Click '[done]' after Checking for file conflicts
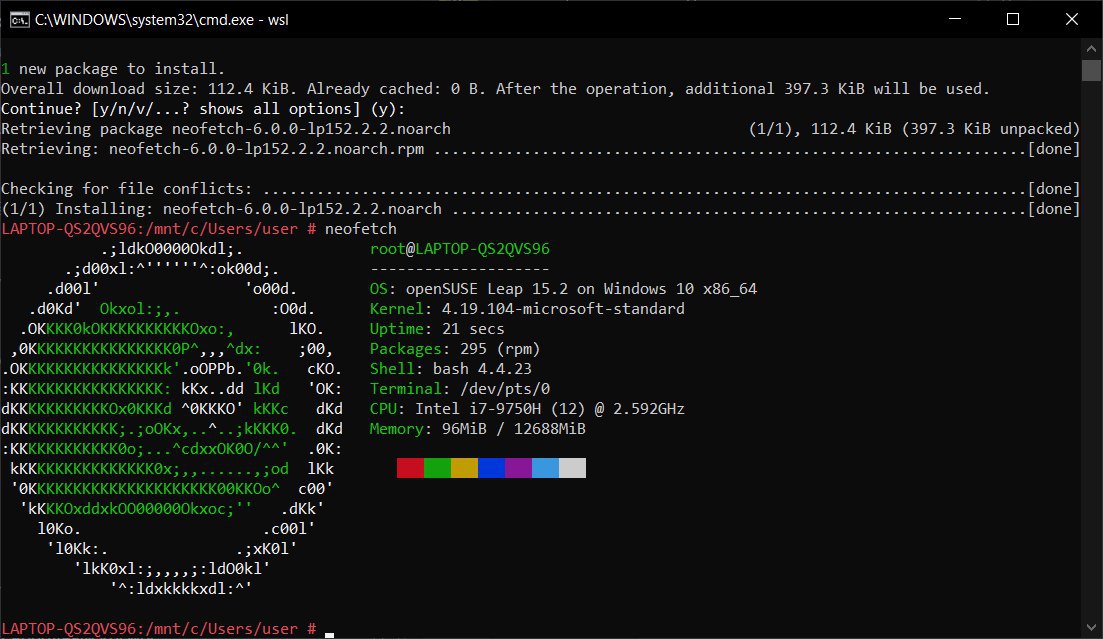Image resolution: width=1103 pixels, height=639 pixels. coord(1053,189)
